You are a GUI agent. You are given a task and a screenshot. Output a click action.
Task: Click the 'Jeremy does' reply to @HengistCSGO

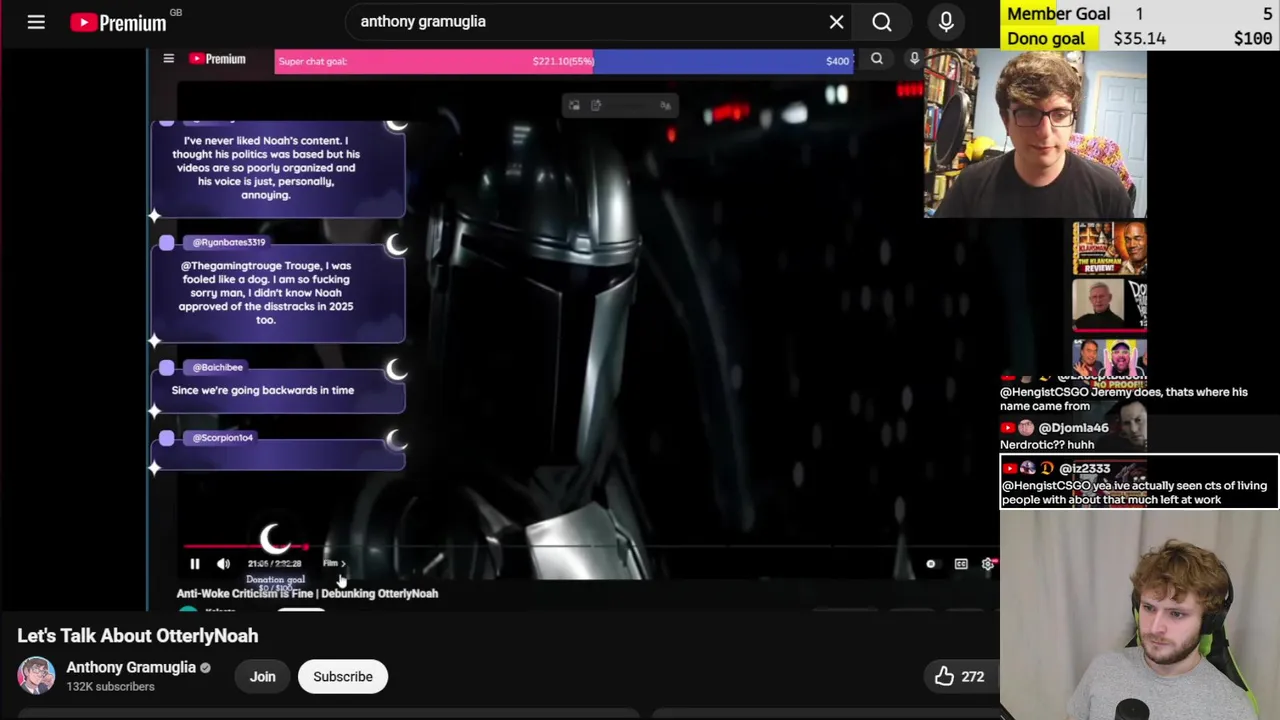coord(1124,399)
